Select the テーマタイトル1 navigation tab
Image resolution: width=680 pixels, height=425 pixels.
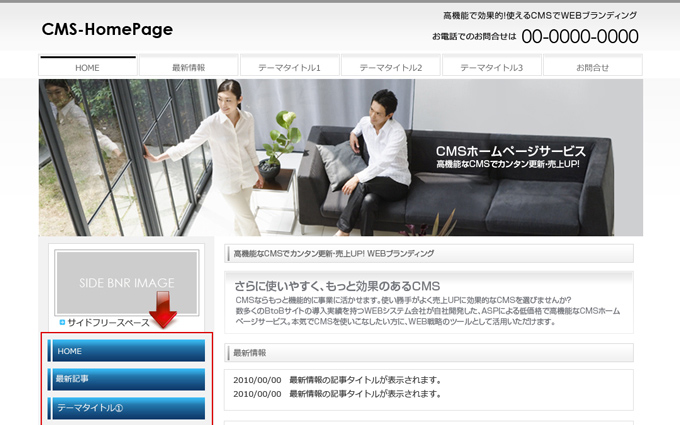coord(289,67)
